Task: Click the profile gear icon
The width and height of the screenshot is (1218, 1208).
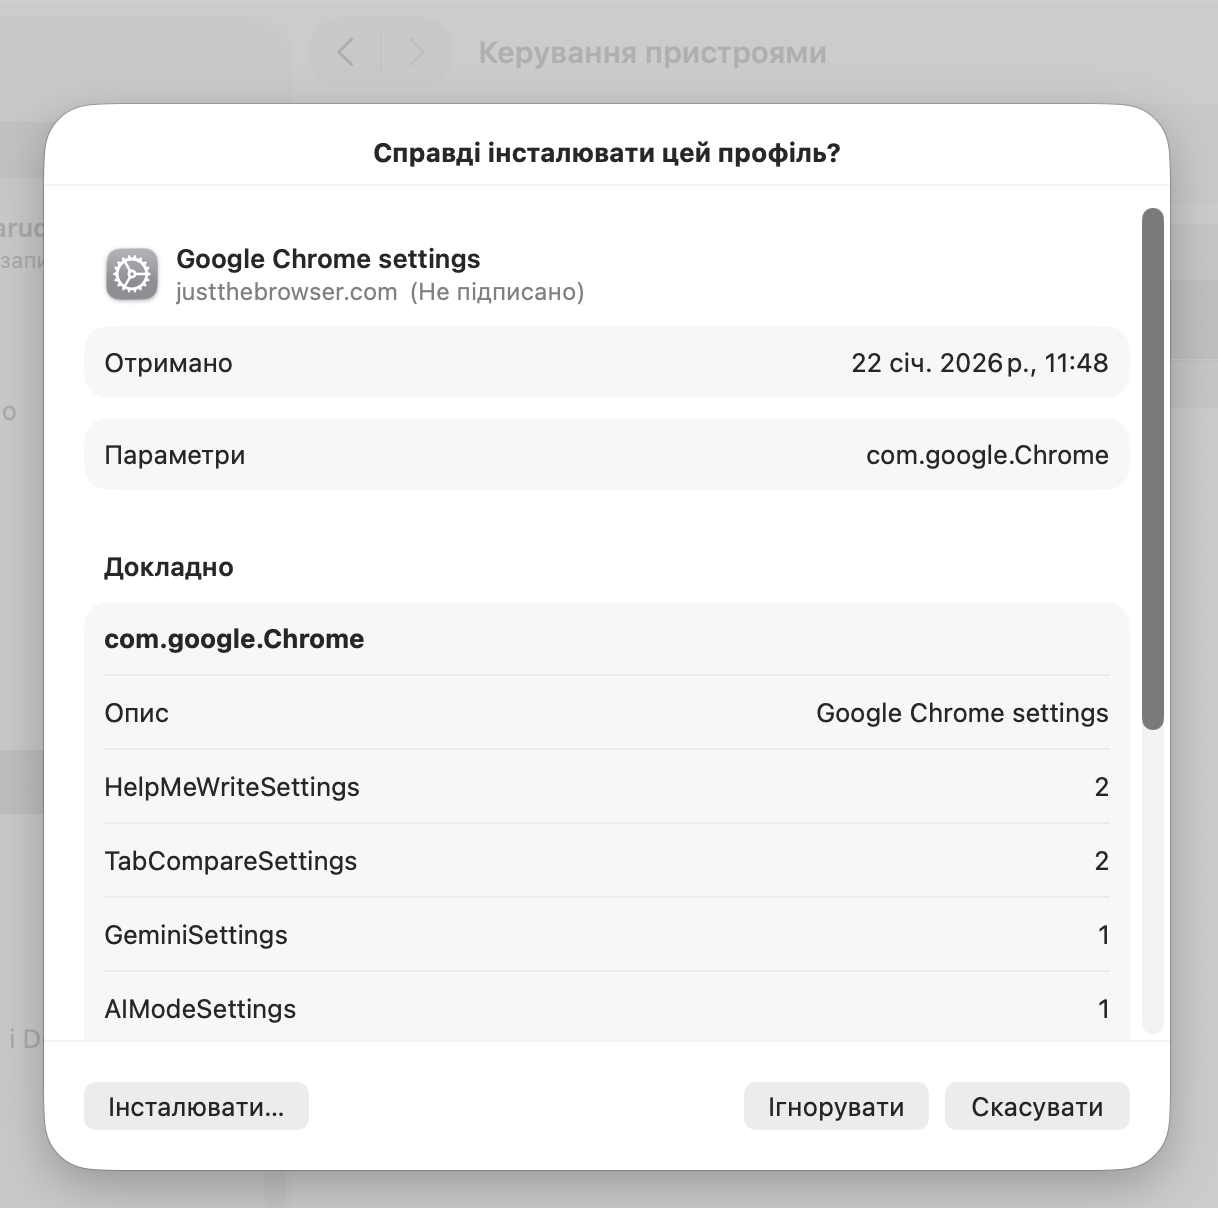Action: pyautogui.click(x=132, y=274)
